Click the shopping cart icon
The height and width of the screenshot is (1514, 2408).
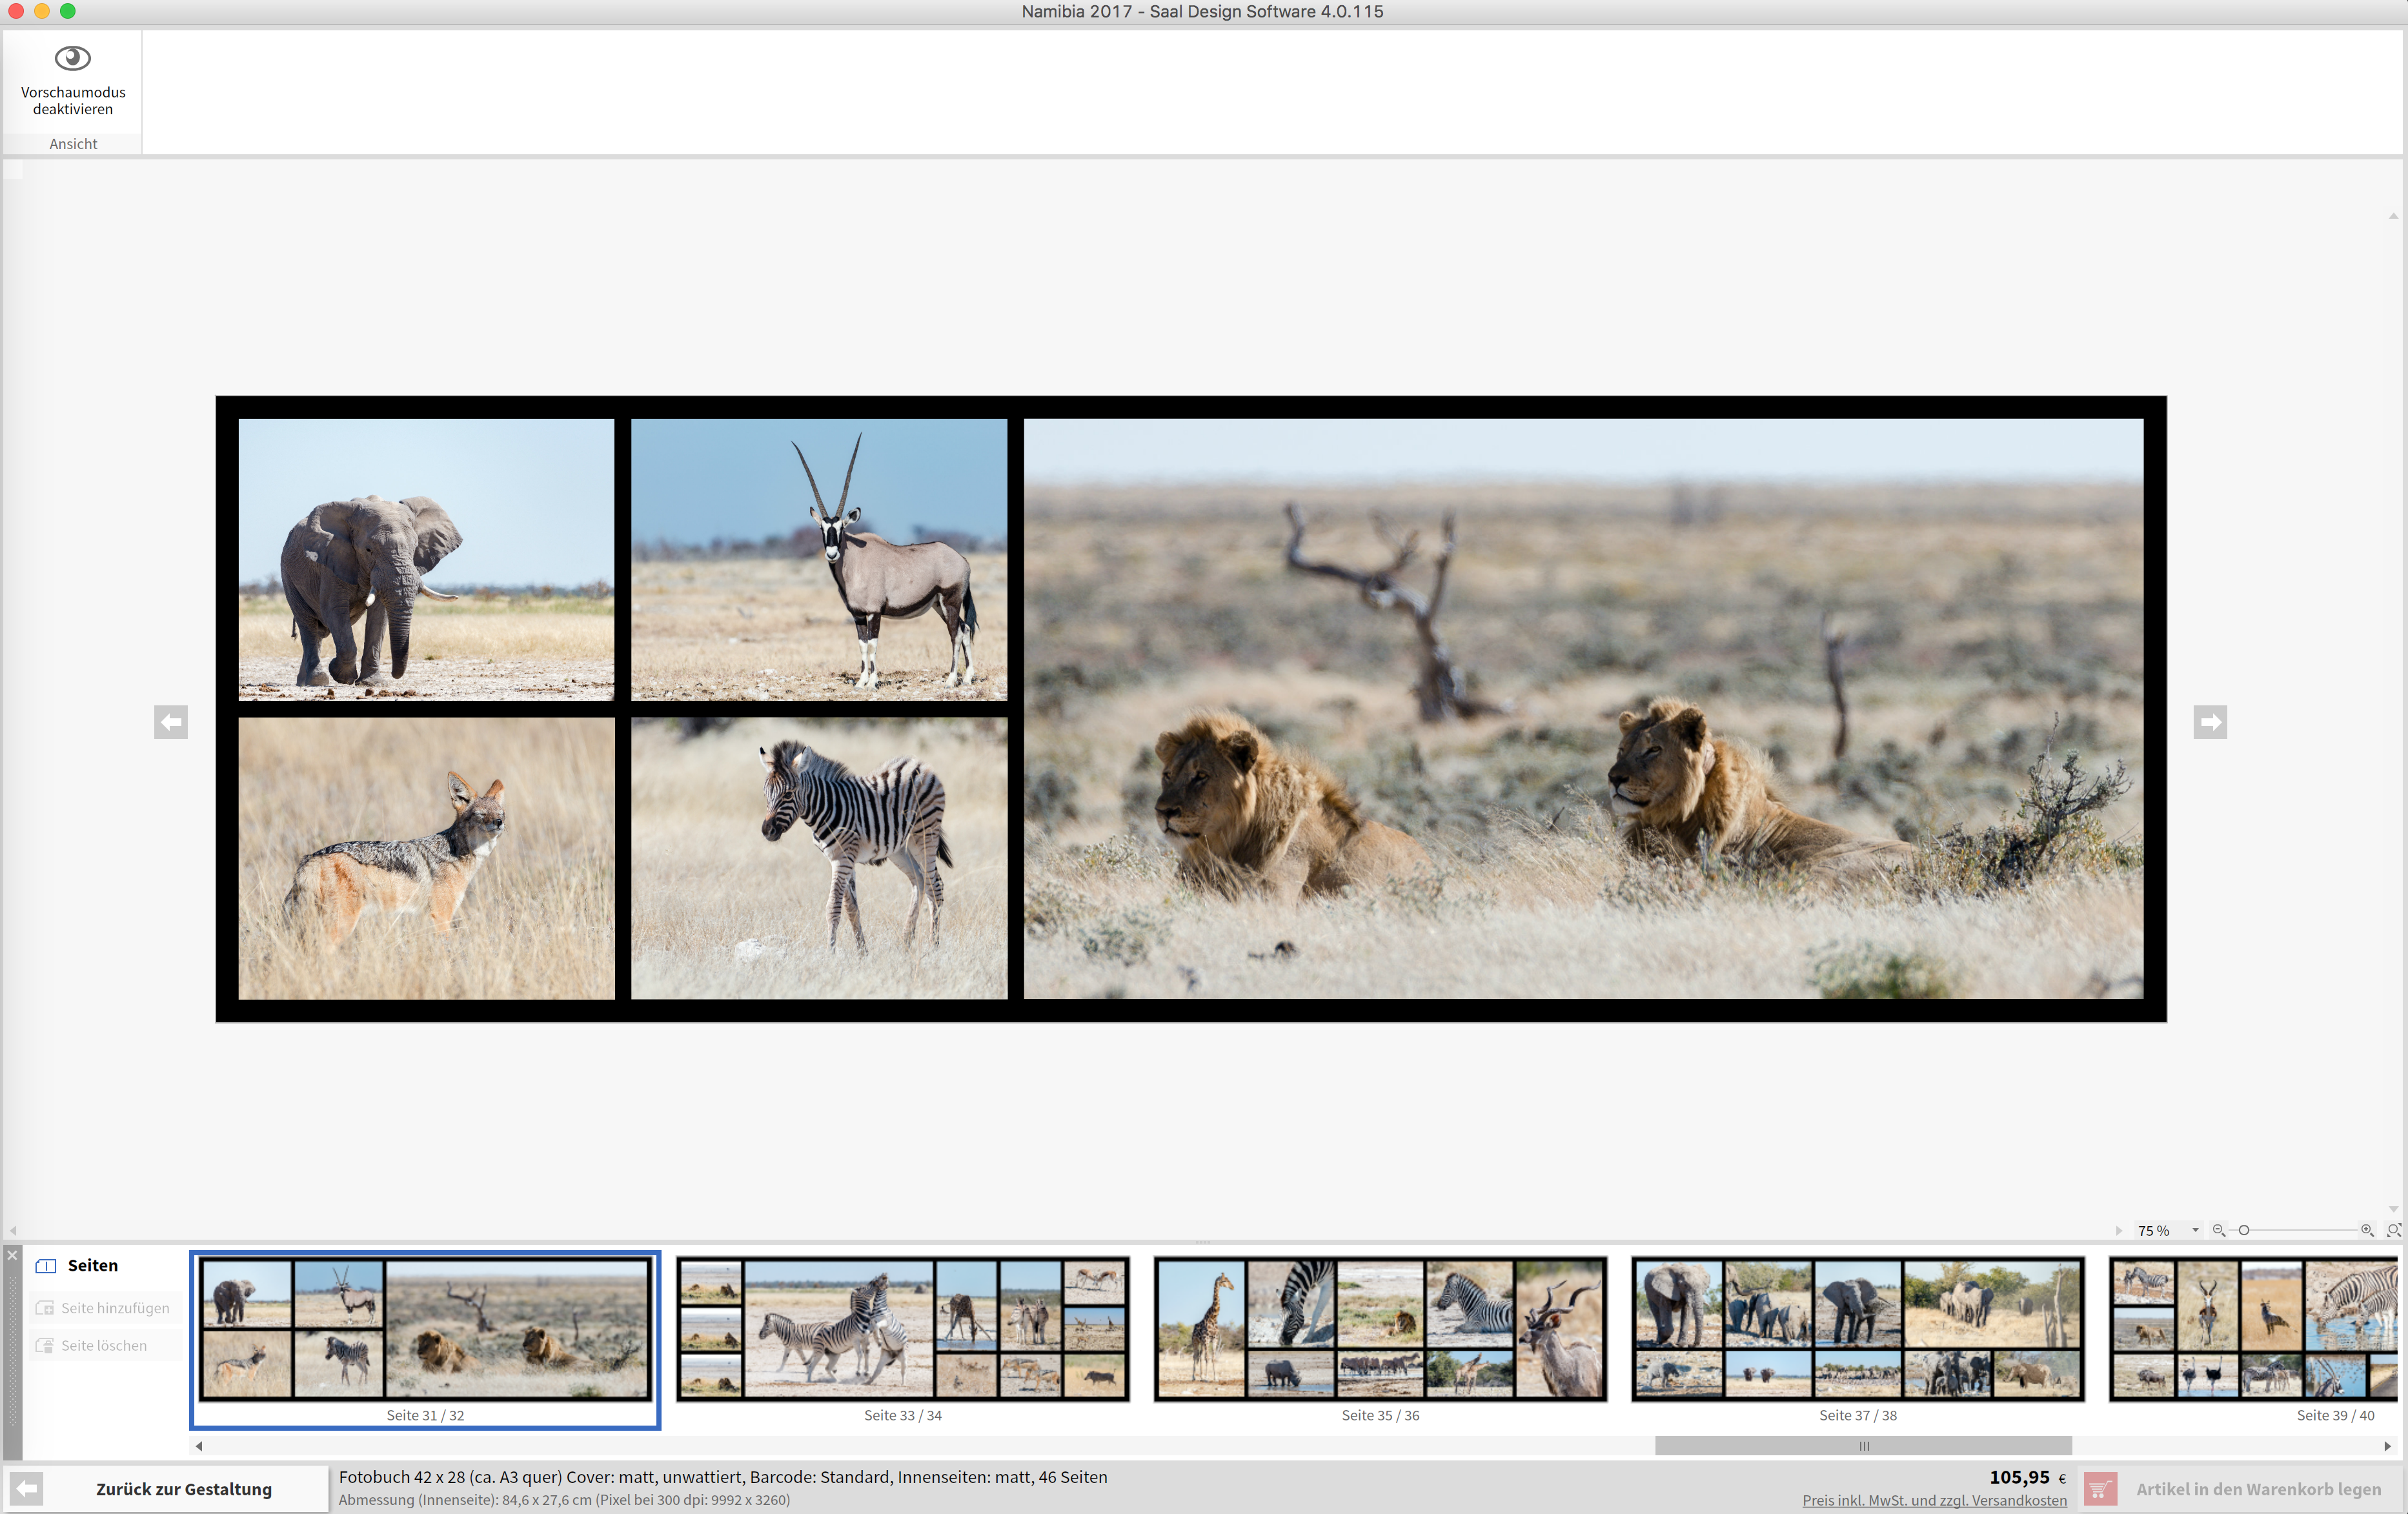[x=2100, y=1489]
